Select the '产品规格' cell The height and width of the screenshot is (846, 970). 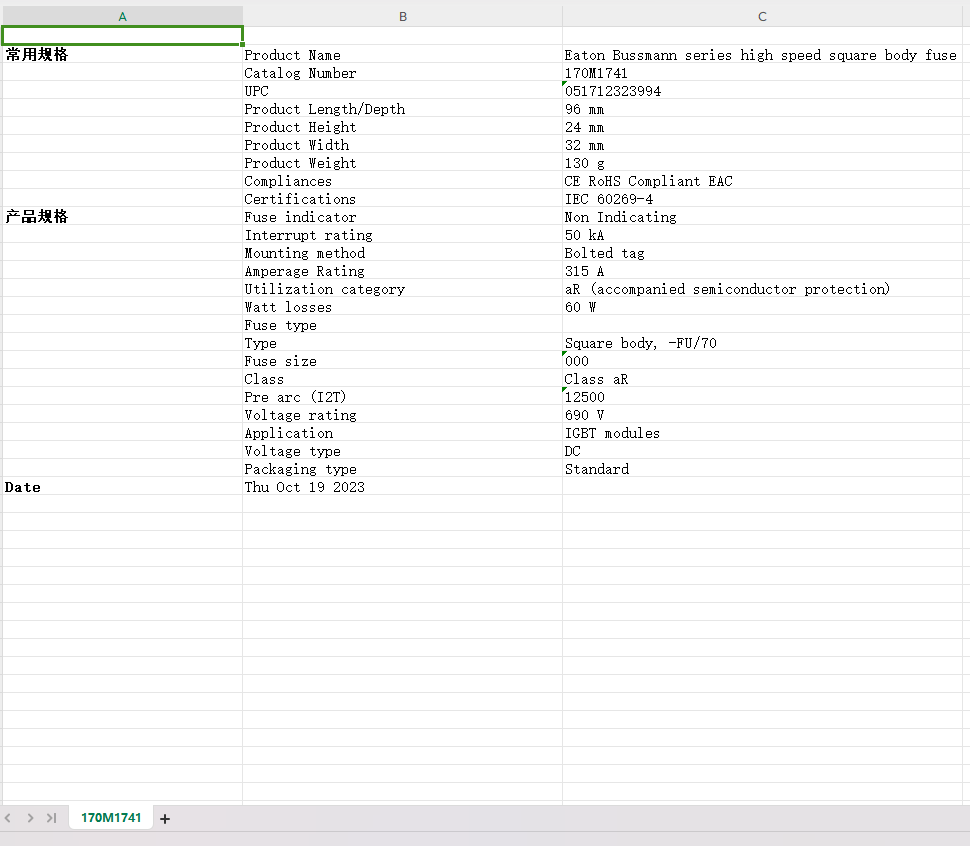click(x=122, y=216)
